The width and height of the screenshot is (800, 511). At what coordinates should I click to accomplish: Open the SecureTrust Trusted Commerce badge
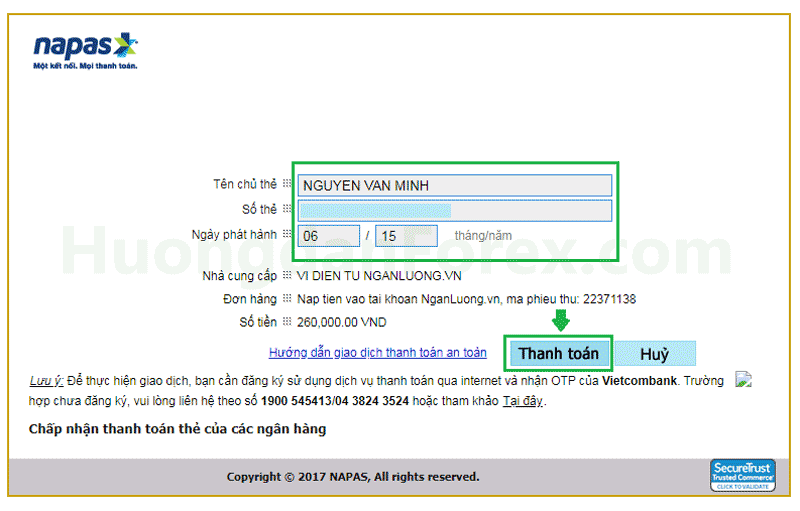(x=743, y=475)
